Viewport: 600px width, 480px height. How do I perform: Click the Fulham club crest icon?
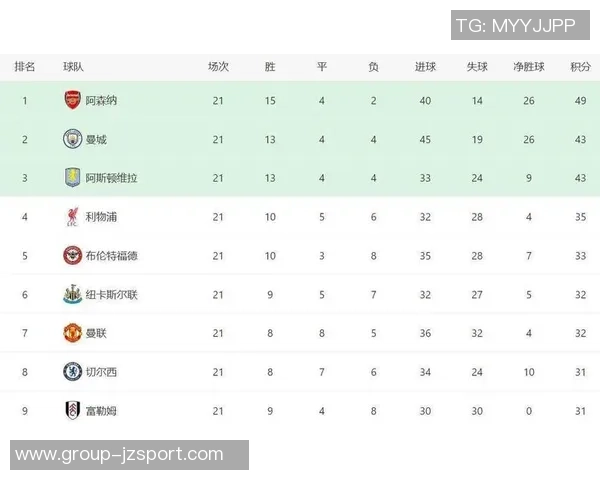point(72,411)
